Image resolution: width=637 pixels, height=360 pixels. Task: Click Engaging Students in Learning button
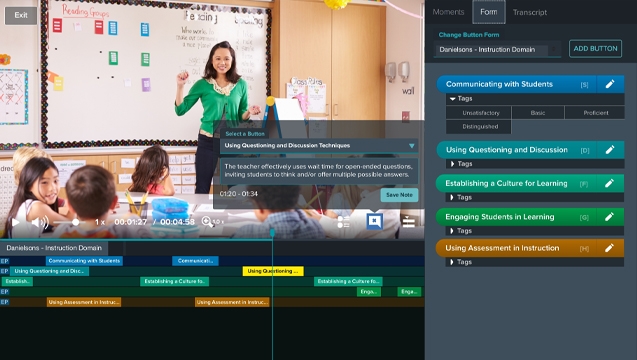click(516, 217)
